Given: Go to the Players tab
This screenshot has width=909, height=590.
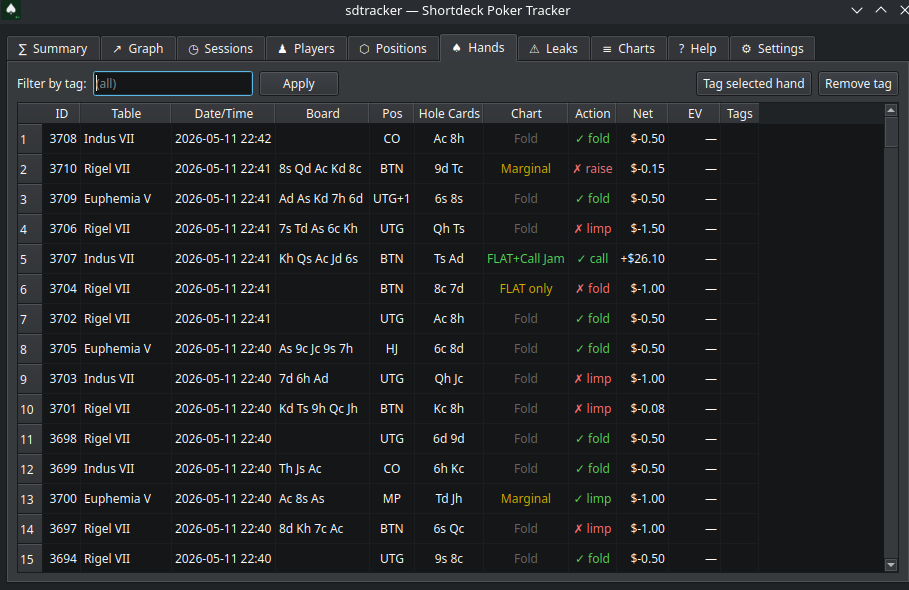Looking at the screenshot, I should coord(306,49).
